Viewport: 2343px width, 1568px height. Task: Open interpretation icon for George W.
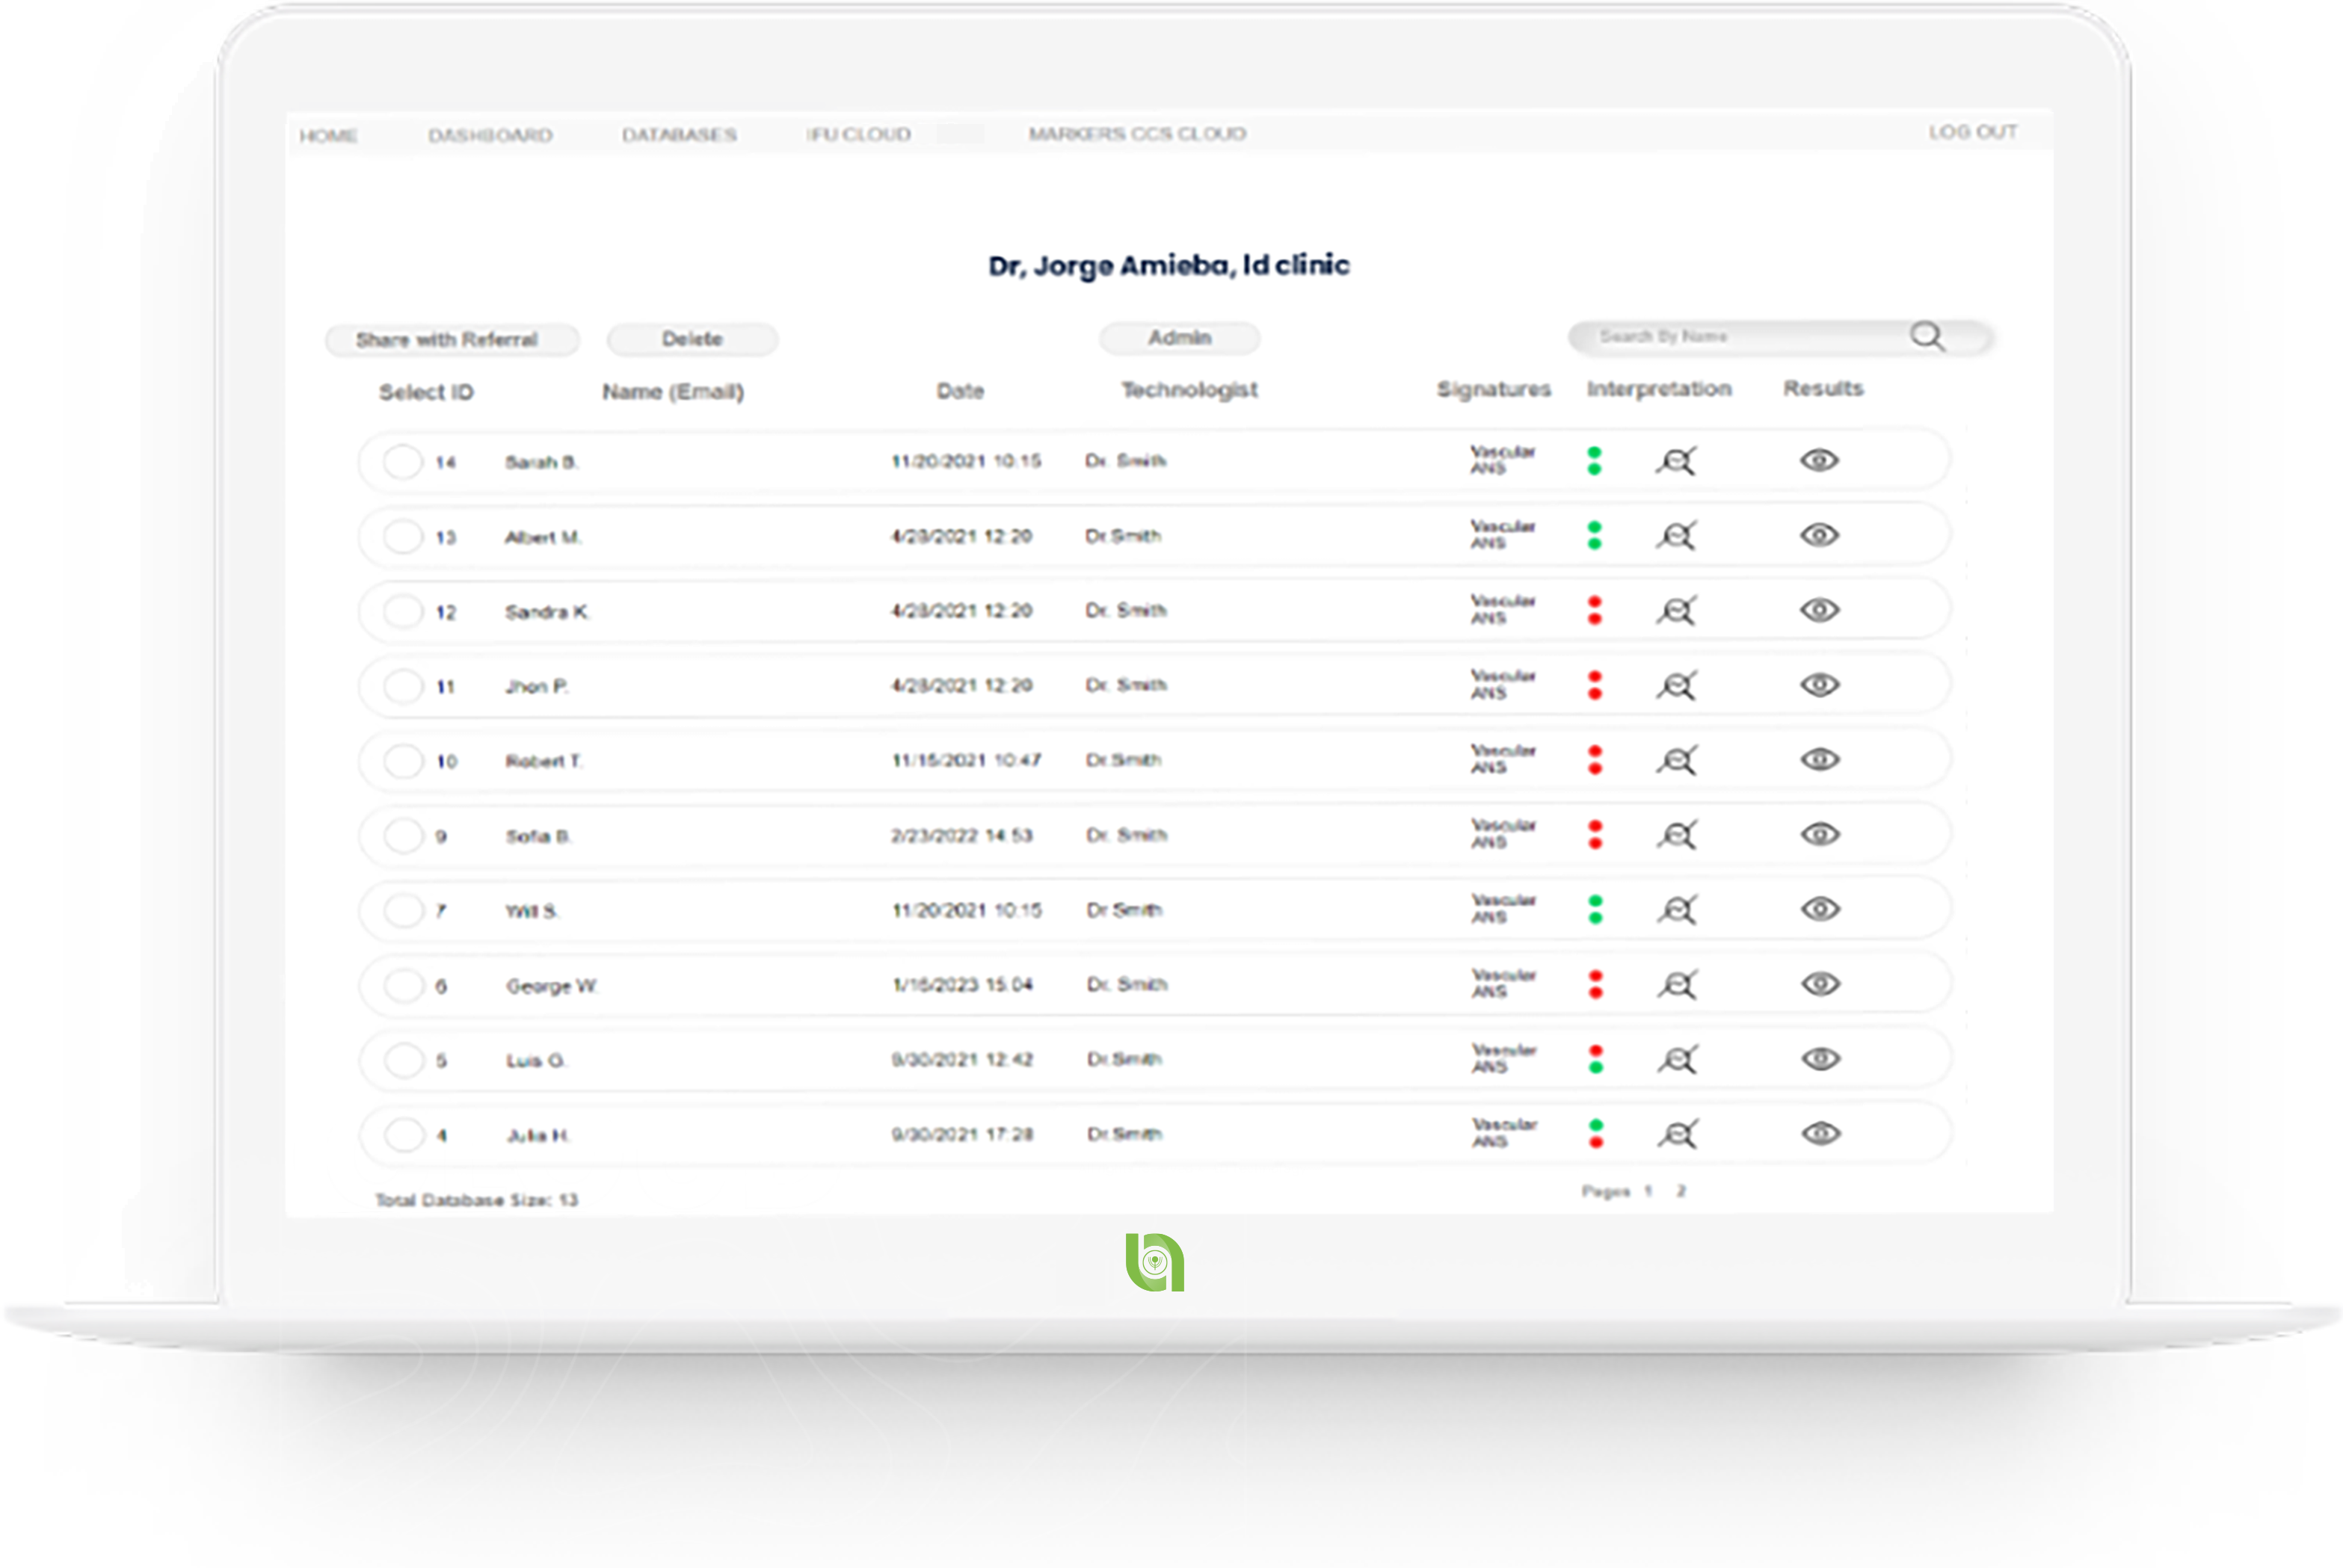click(x=1677, y=985)
